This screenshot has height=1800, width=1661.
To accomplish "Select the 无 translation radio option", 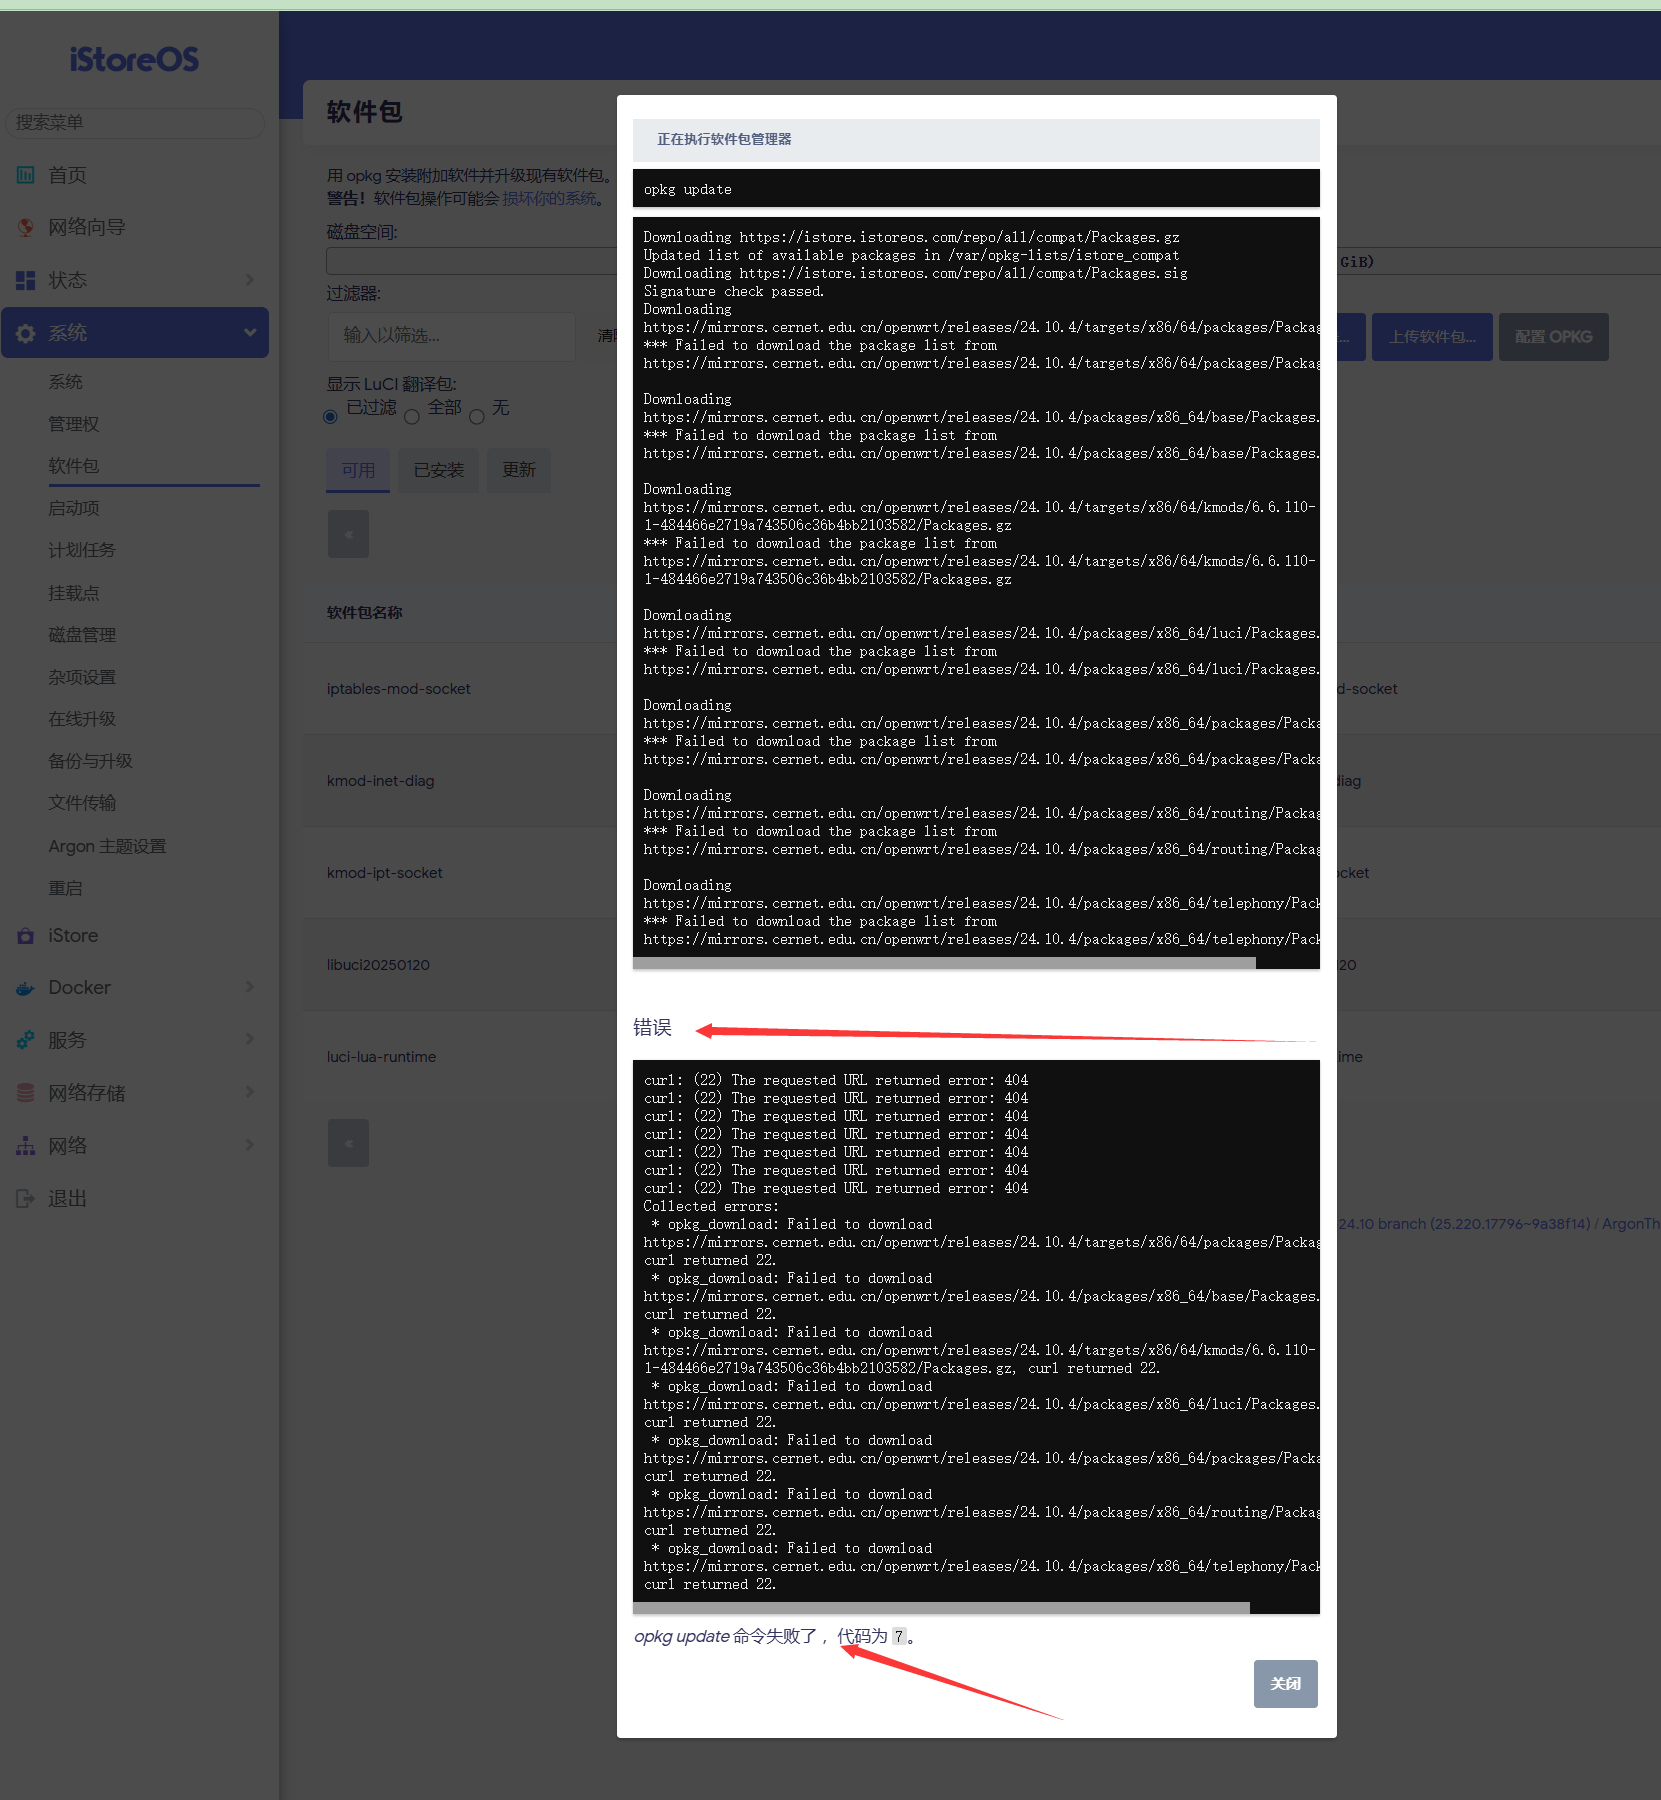I will pyautogui.click(x=477, y=417).
